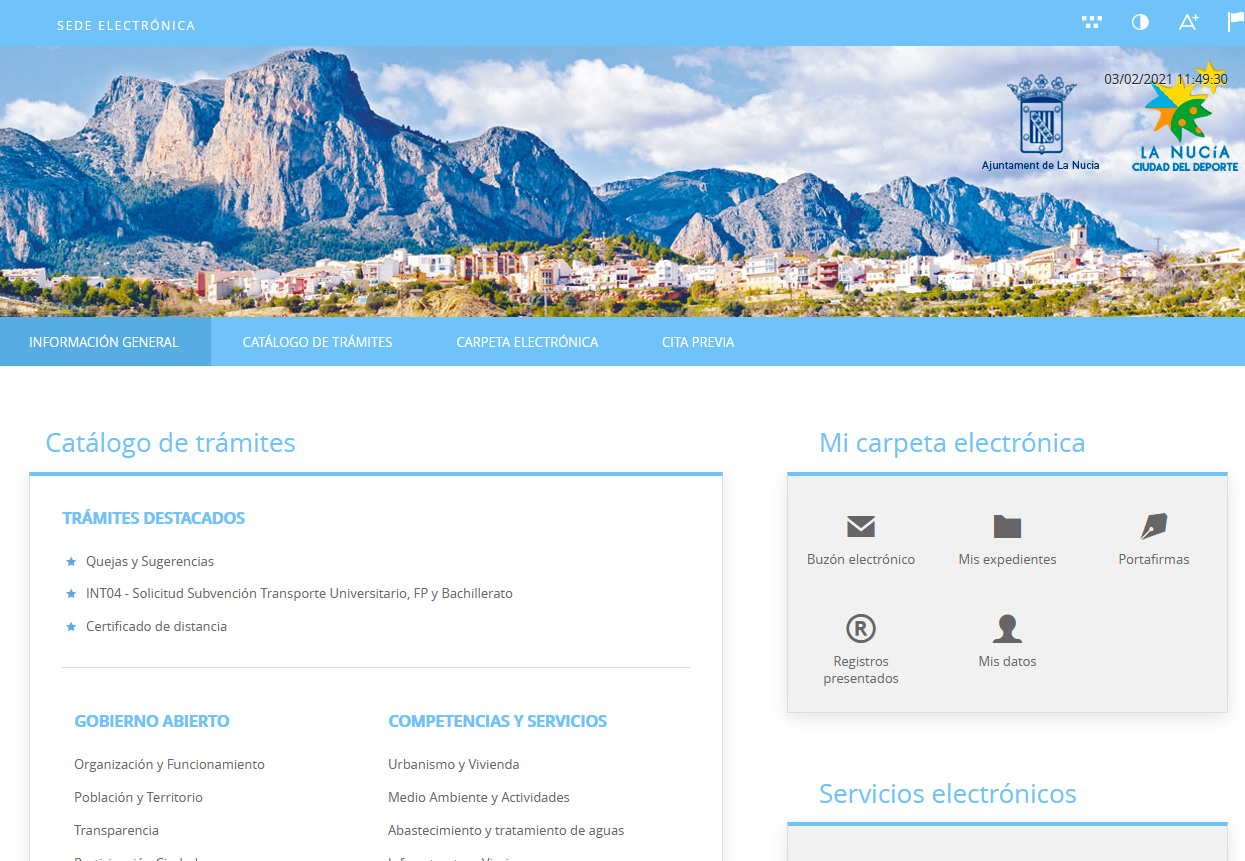This screenshot has width=1245, height=861.
Task: Open the Carpeta Electrónica tab
Action: point(527,342)
